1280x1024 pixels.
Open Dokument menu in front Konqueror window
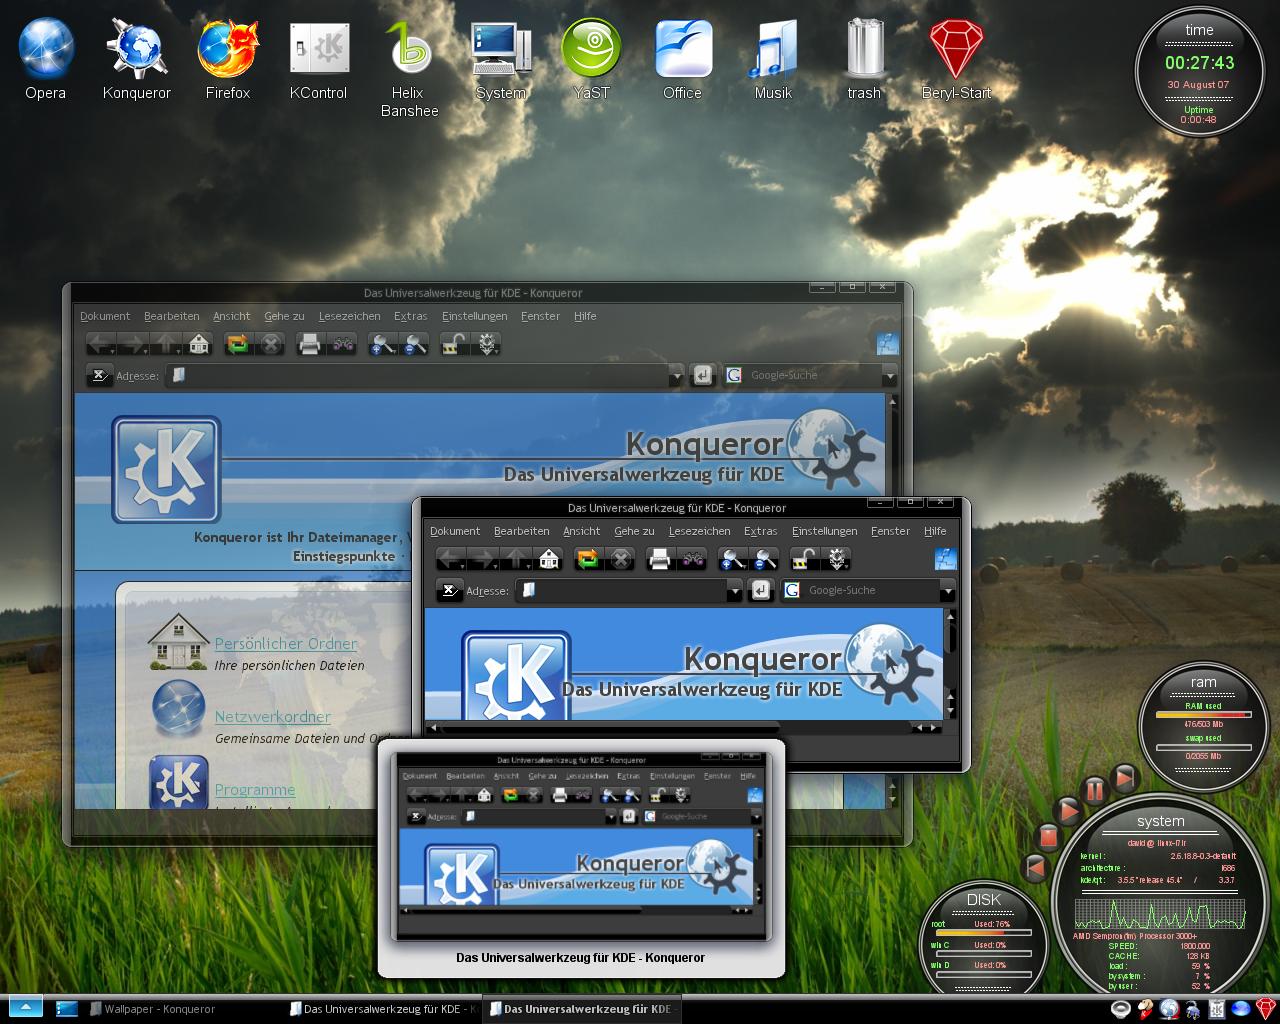click(x=455, y=531)
